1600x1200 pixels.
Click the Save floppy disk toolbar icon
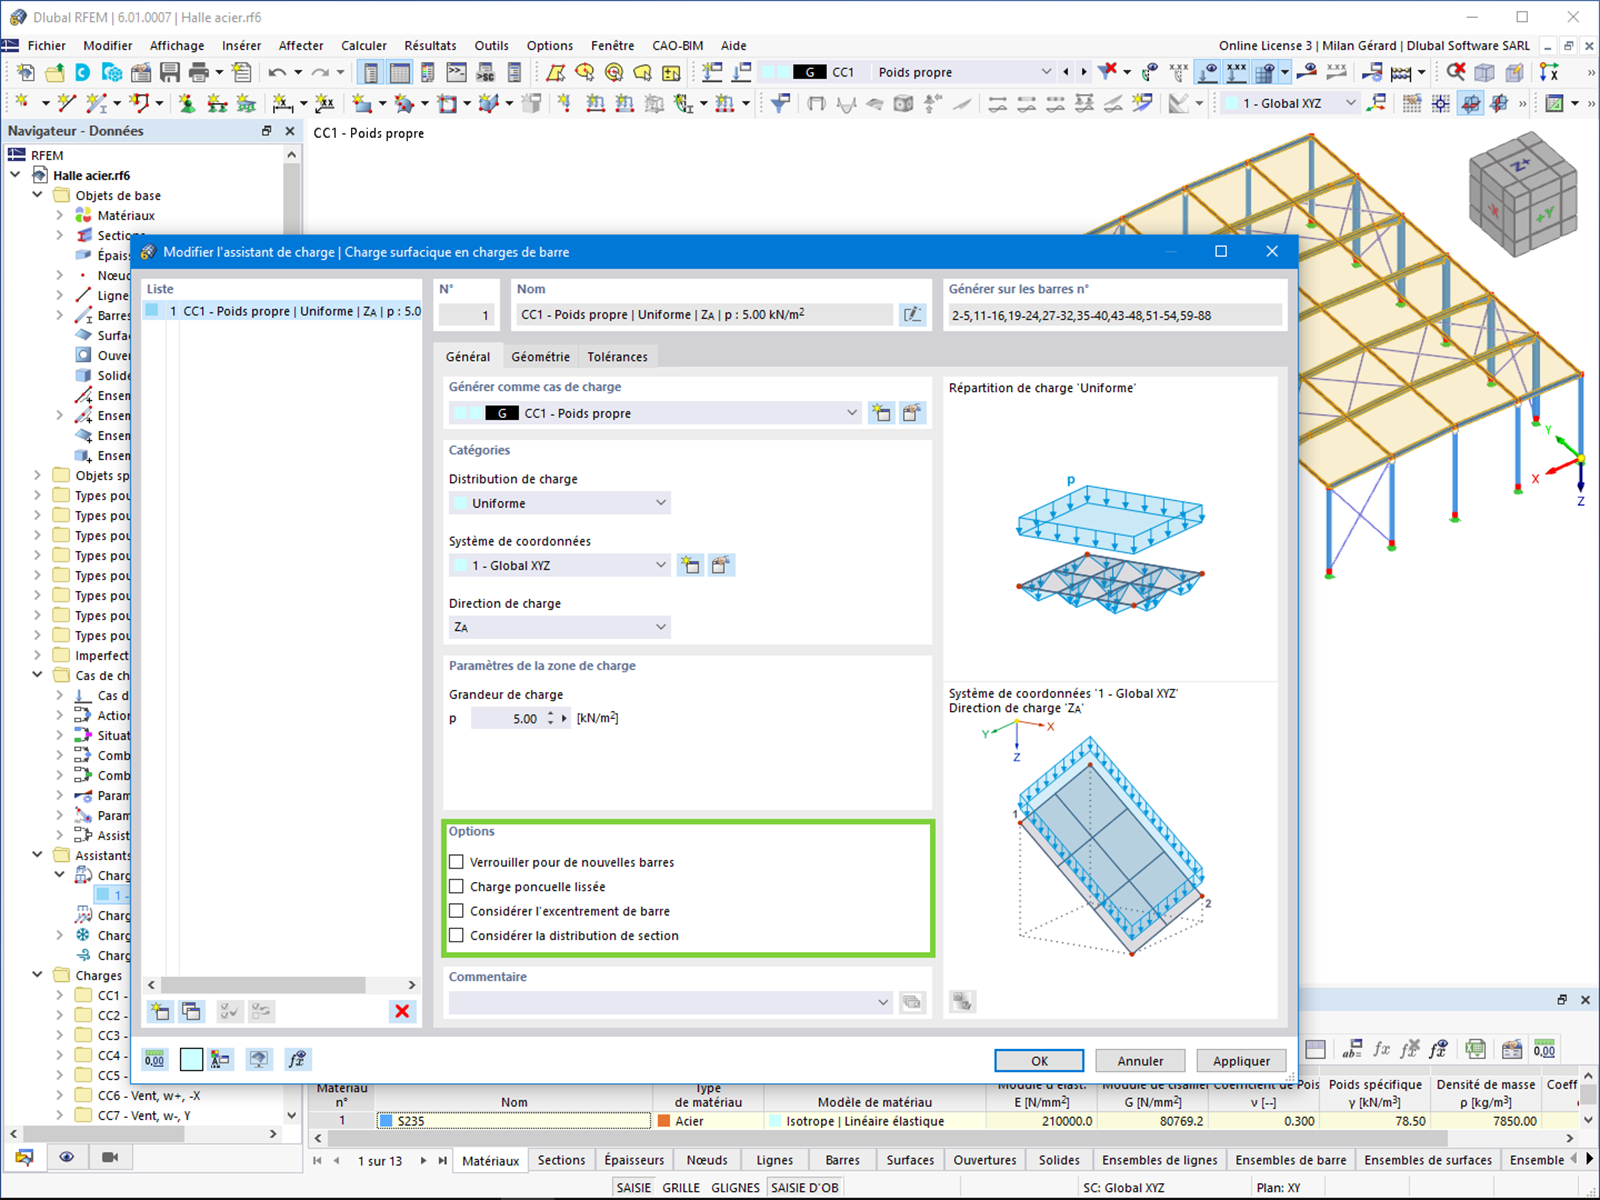(x=170, y=72)
